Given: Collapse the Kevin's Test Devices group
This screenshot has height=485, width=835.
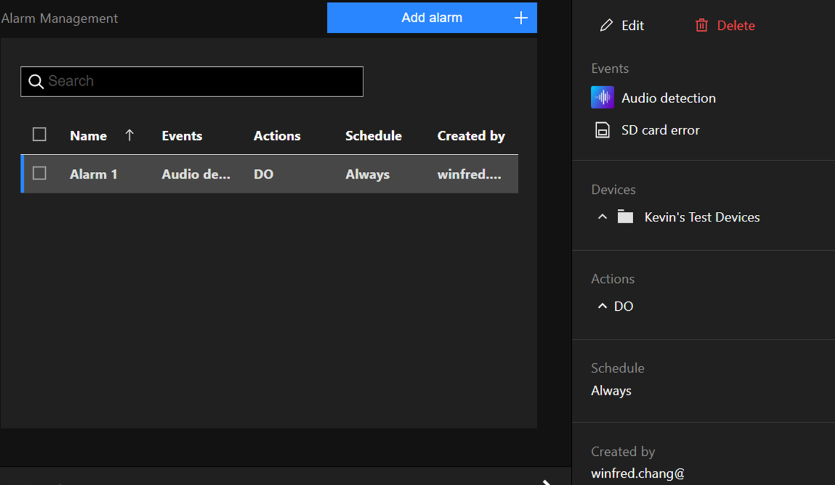Looking at the screenshot, I should [x=602, y=217].
